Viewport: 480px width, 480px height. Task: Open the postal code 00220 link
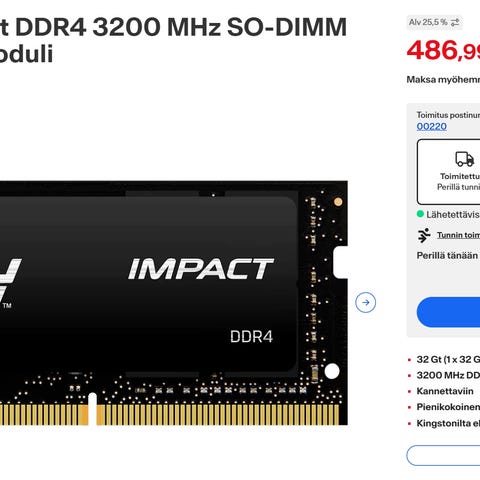click(x=432, y=126)
